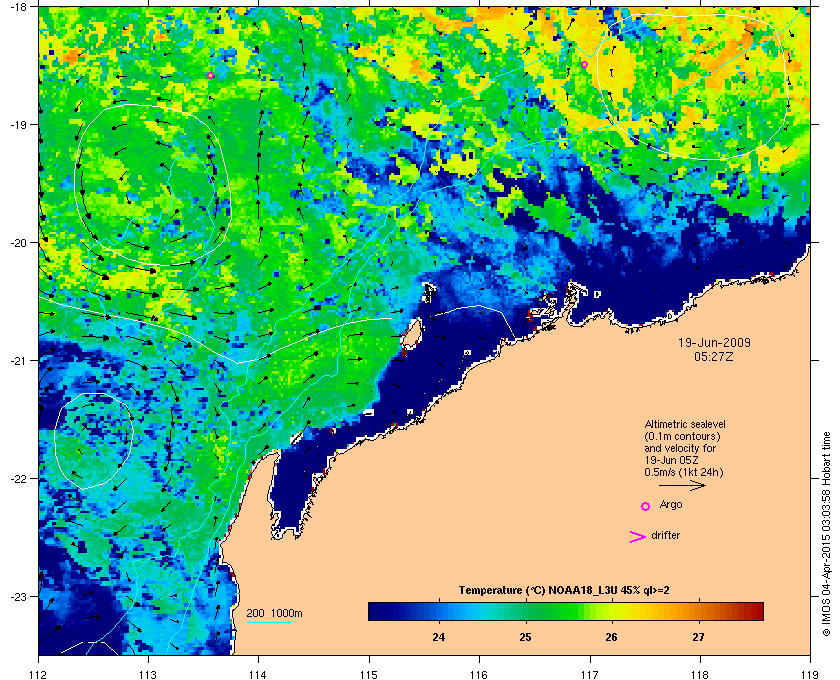This screenshot has height=680, width=840.
Task: Click the longitude label '118'
Action: tap(700, 675)
